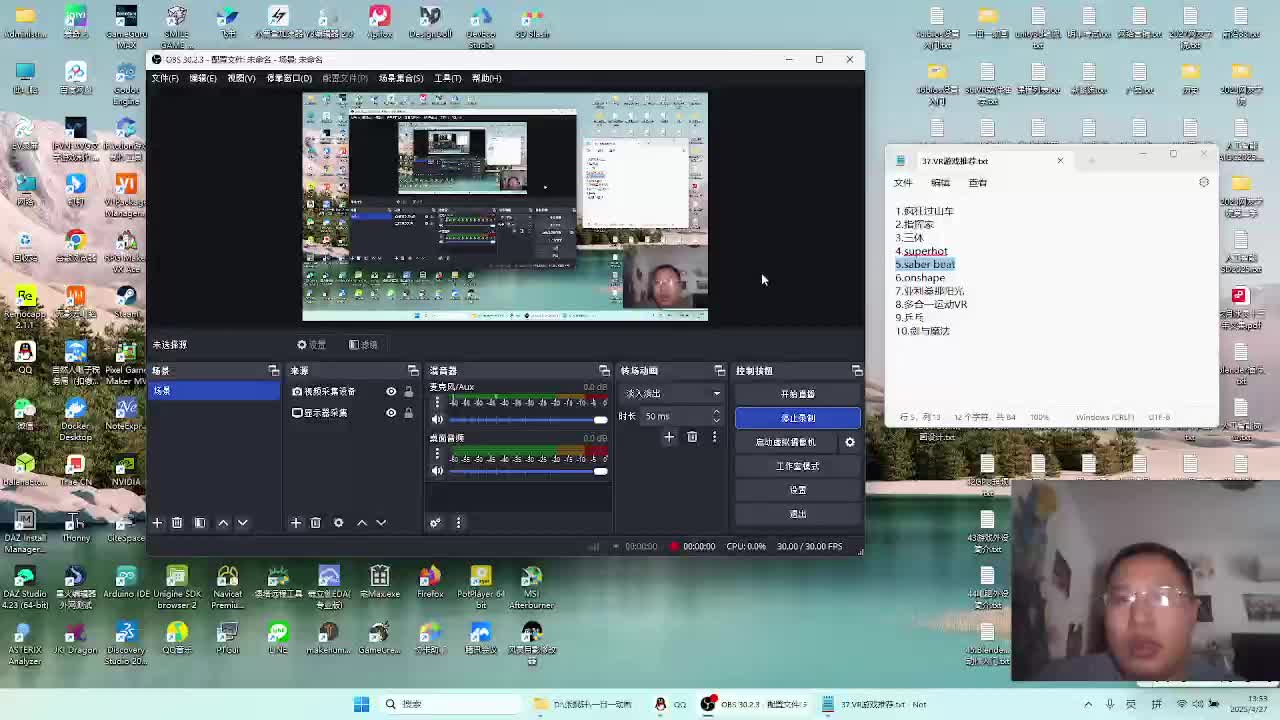Open the 文件(F) menu
This screenshot has width=1280, height=720.
(165, 78)
